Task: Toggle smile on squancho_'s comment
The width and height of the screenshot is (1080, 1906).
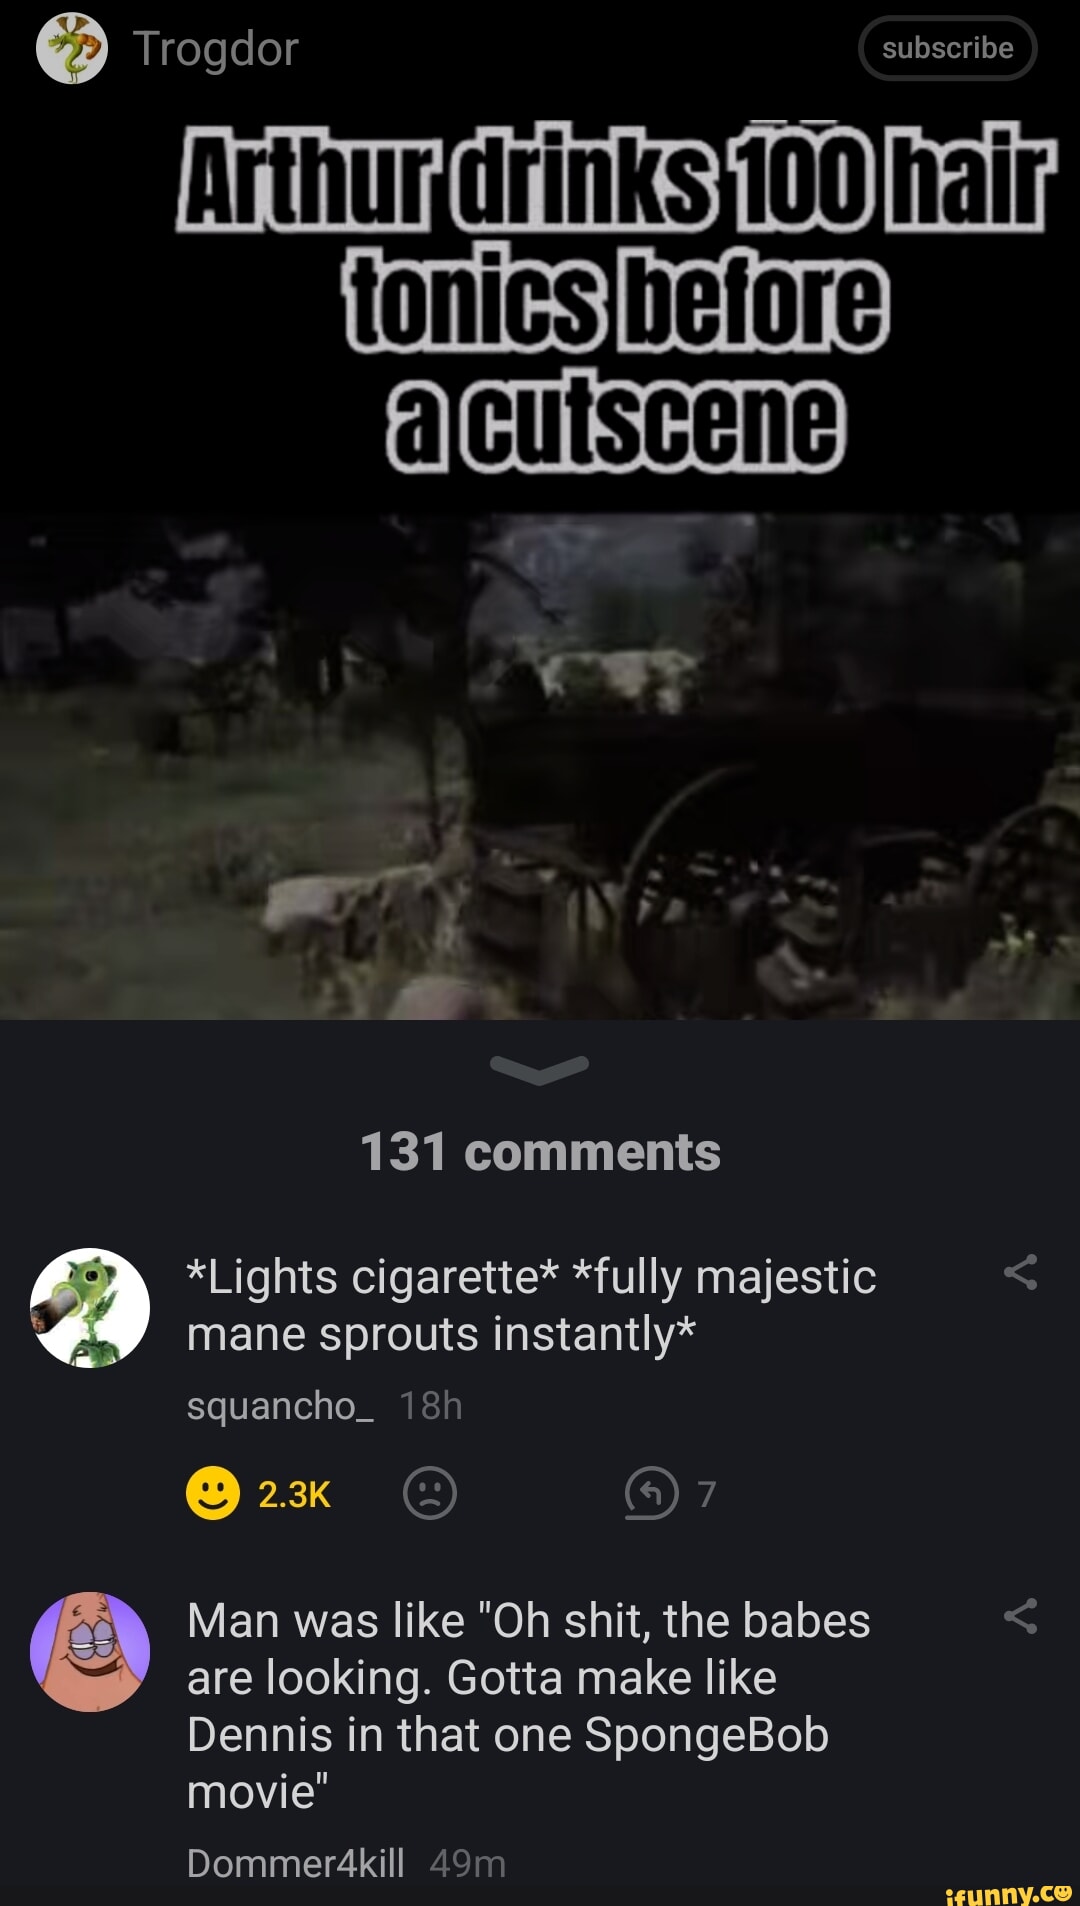Action: pyautogui.click(x=213, y=1493)
